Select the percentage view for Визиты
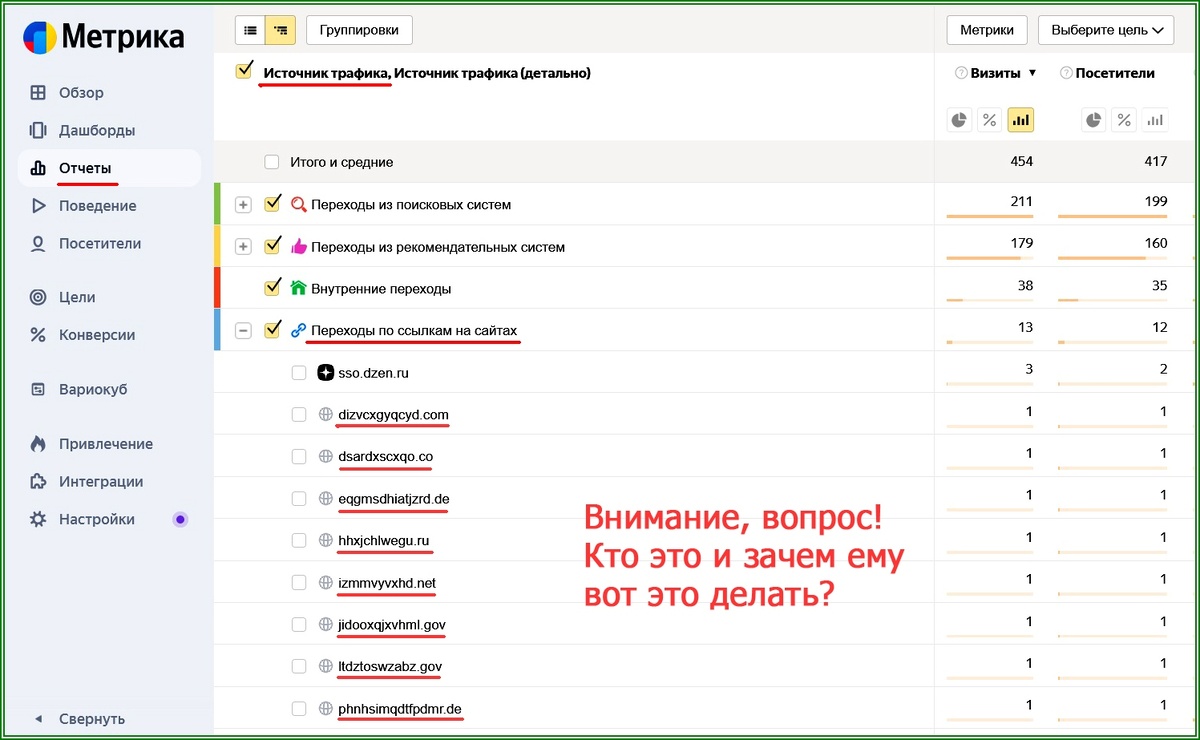This screenshot has width=1200, height=740. coord(989,119)
